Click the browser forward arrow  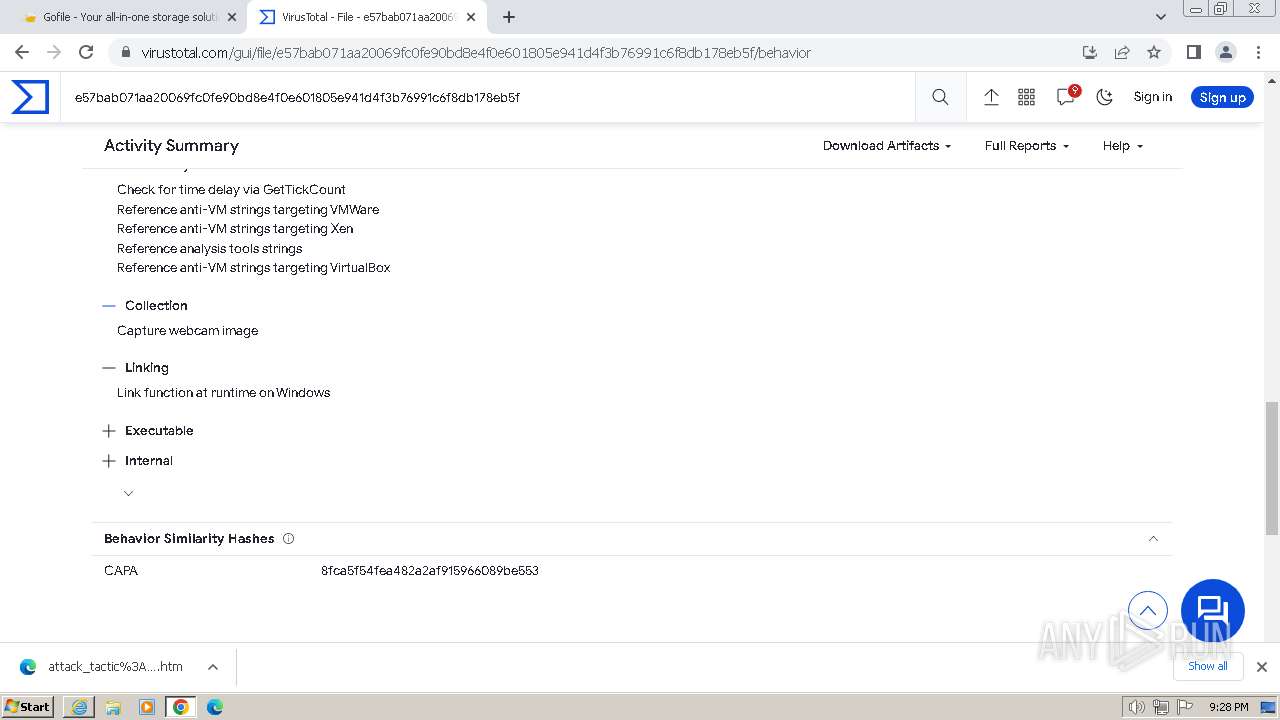[54, 52]
